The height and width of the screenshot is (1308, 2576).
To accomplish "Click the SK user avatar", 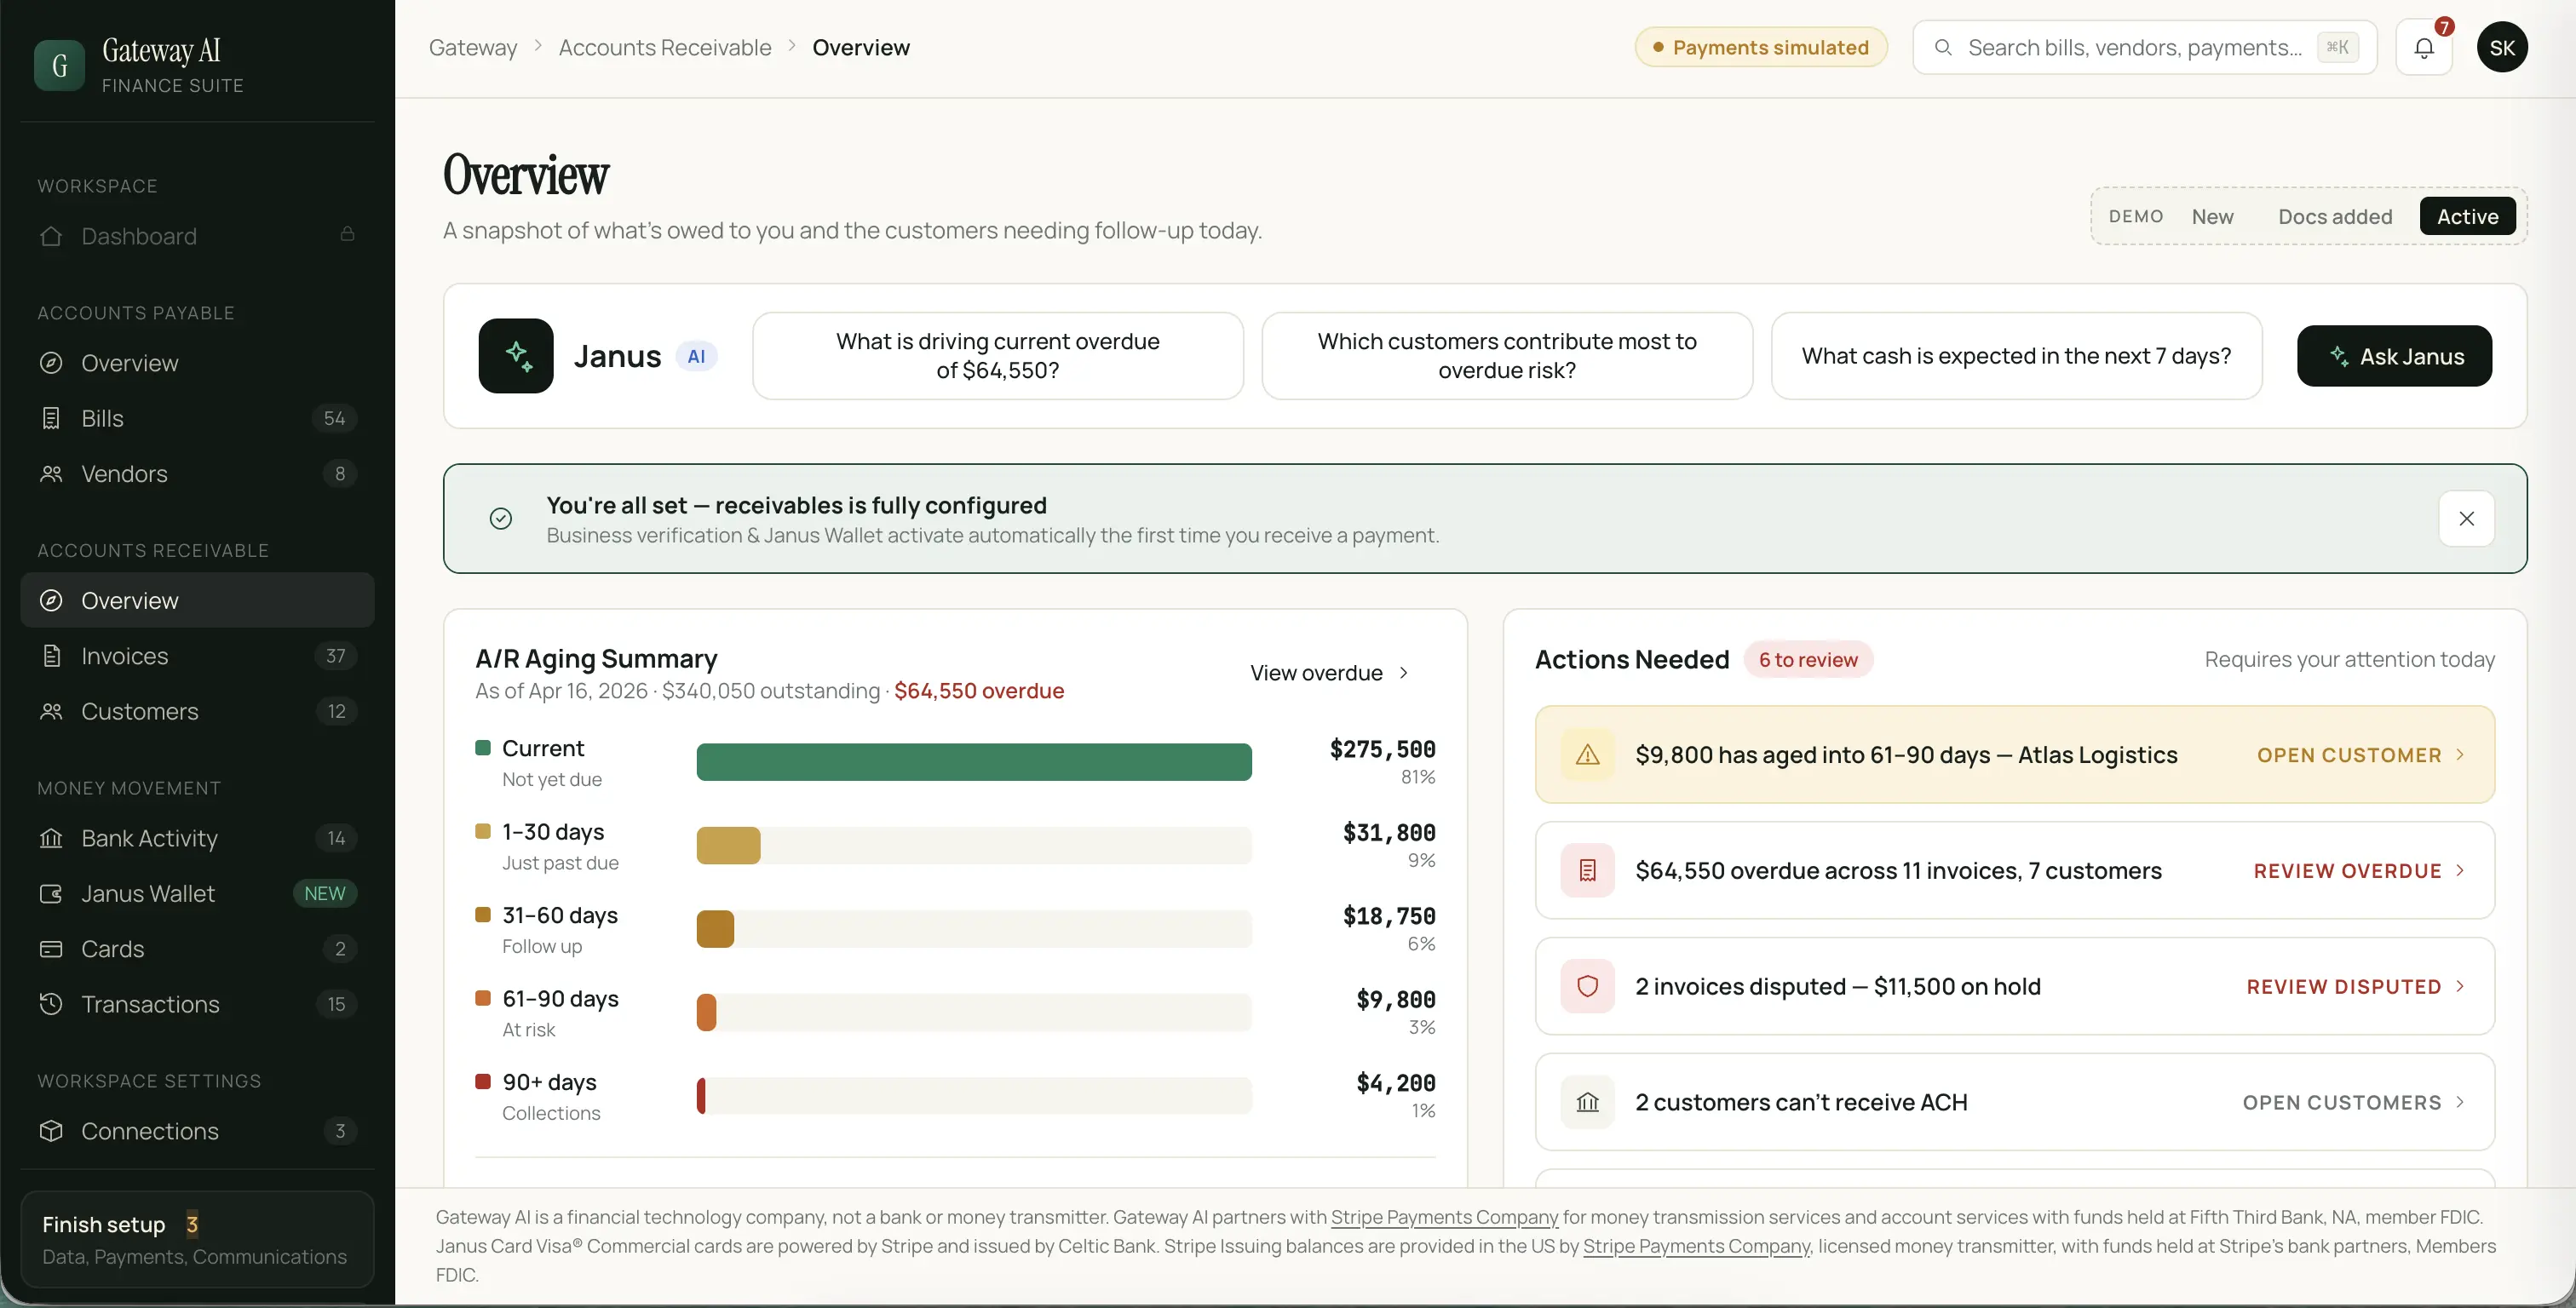I will pos(2502,47).
